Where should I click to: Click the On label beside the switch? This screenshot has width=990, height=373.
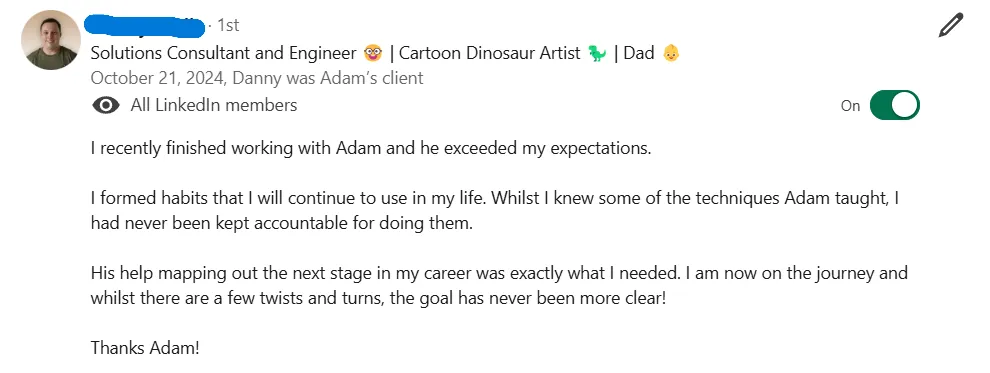coord(850,106)
